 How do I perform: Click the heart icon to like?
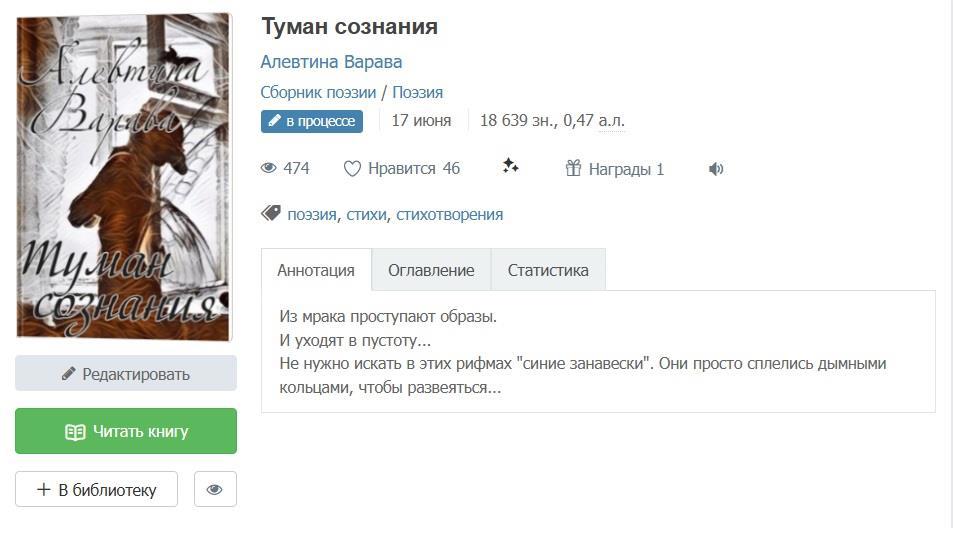click(352, 169)
